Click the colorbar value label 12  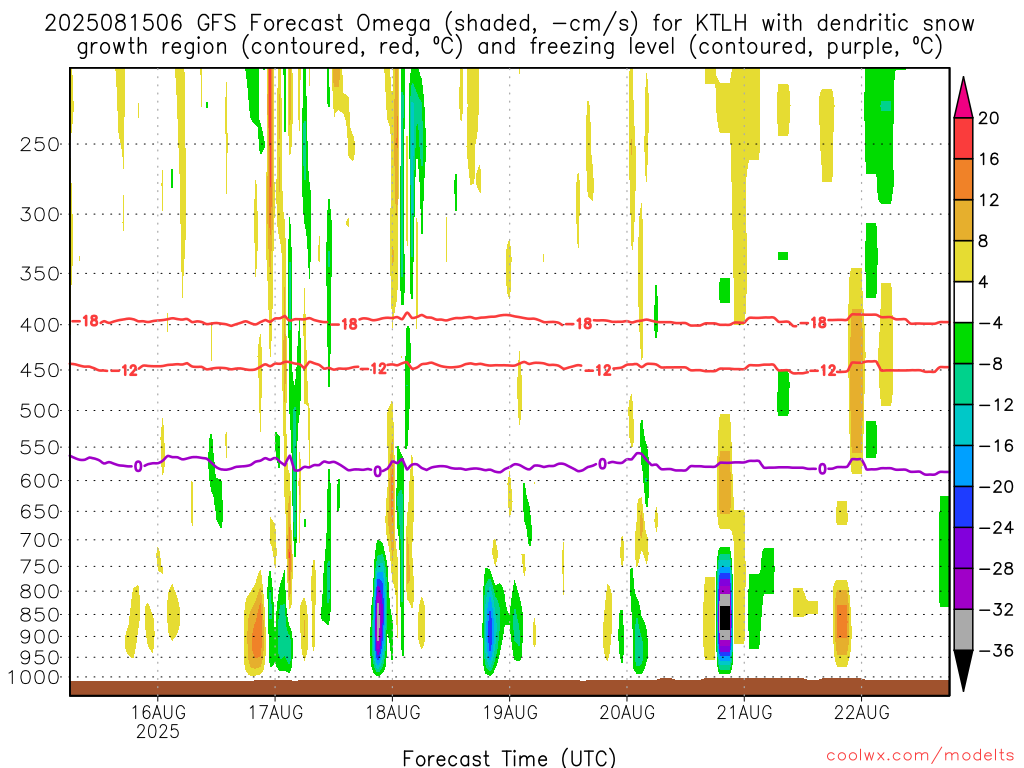tap(989, 200)
